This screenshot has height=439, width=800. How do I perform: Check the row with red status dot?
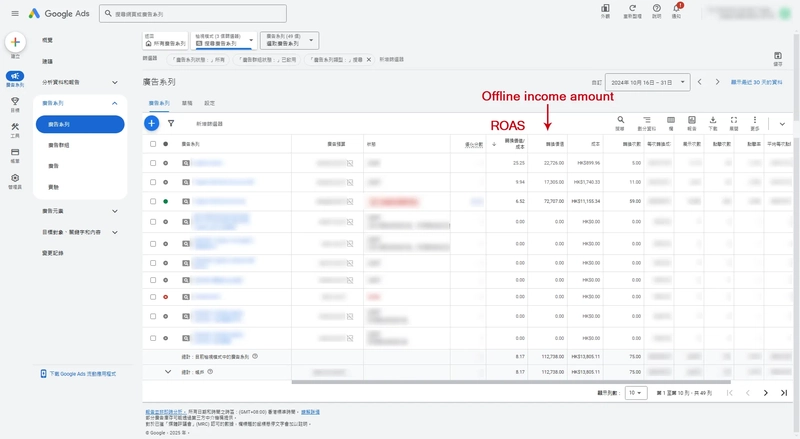153,297
